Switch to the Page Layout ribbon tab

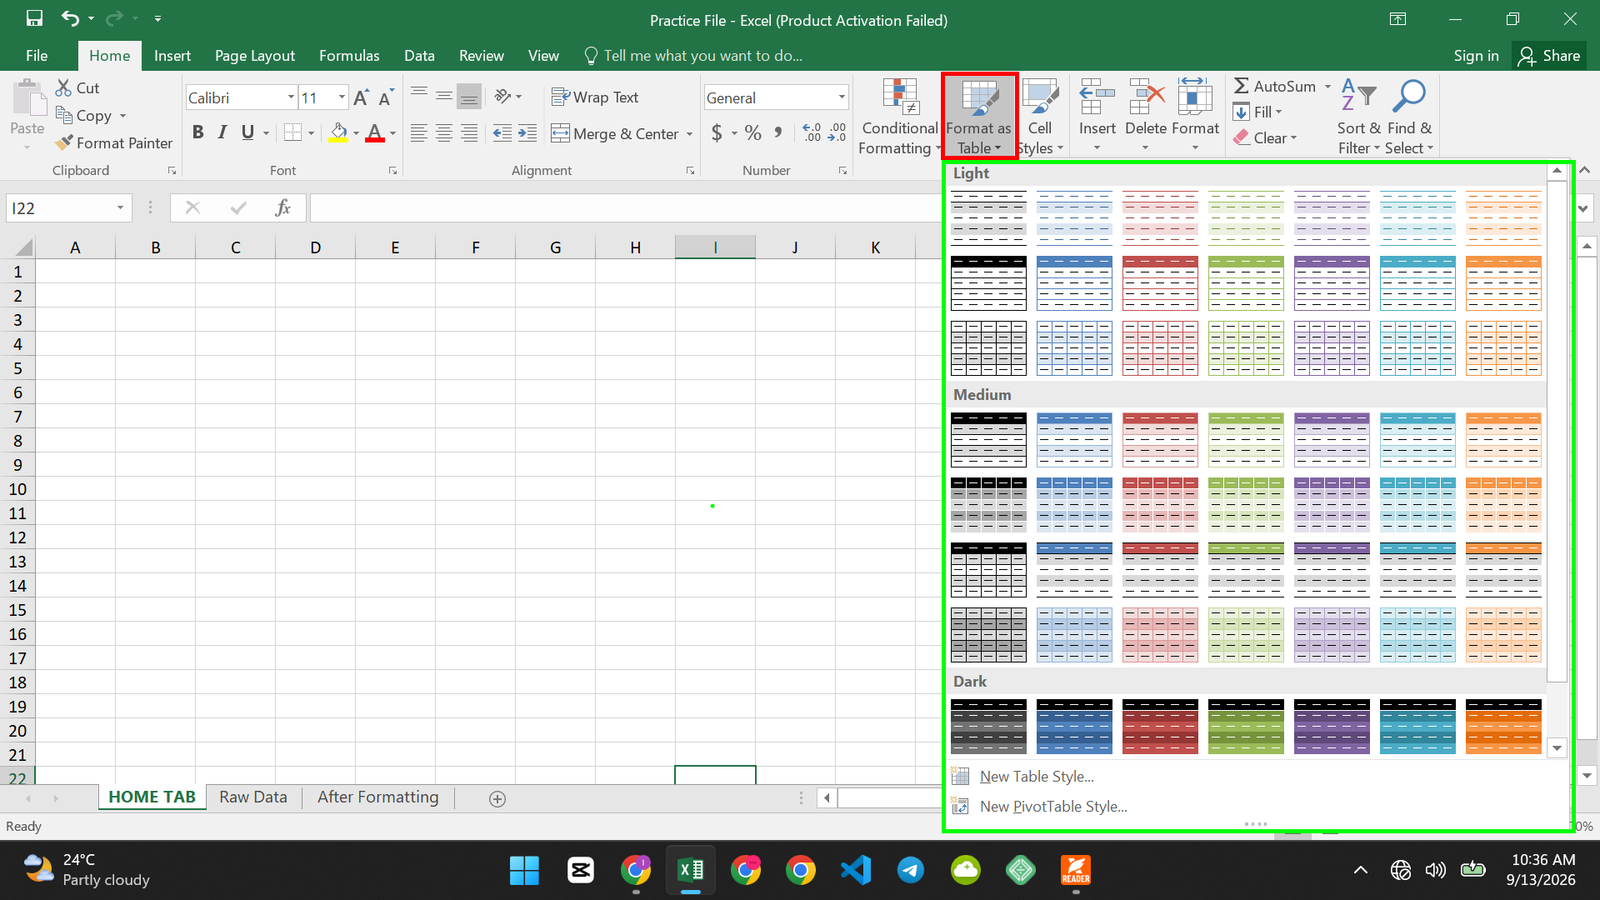pyautogui.click(x=255, y=55)
